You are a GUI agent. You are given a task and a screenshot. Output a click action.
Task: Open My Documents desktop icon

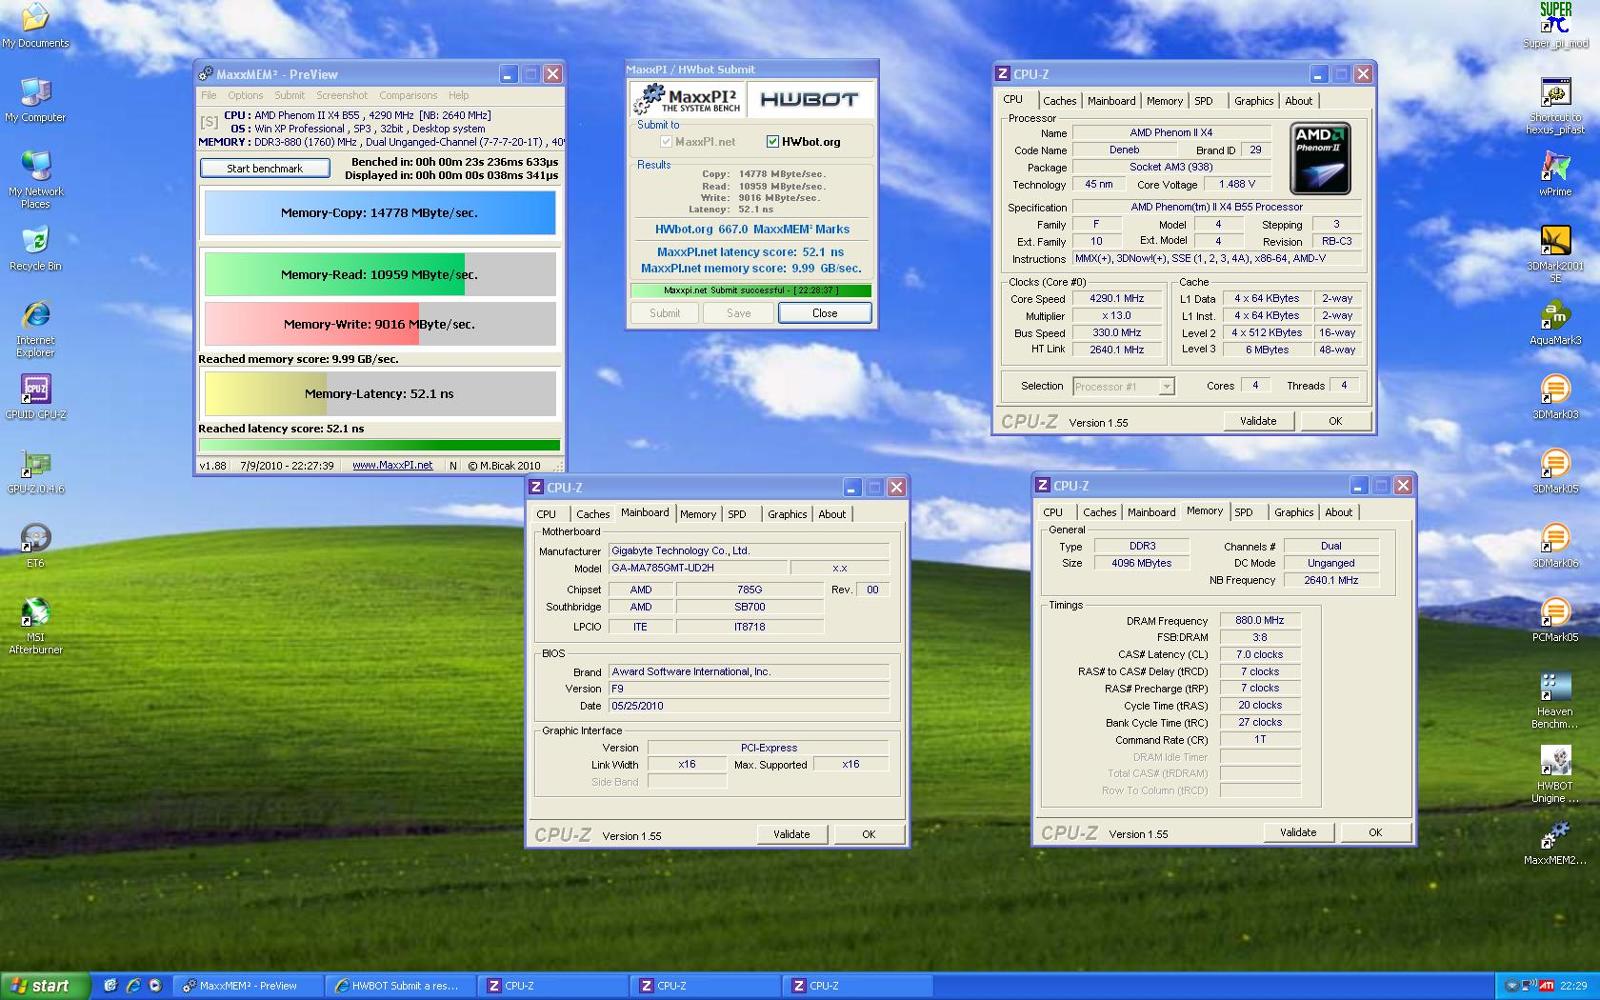pyautogui.click(x=35, y=25)
